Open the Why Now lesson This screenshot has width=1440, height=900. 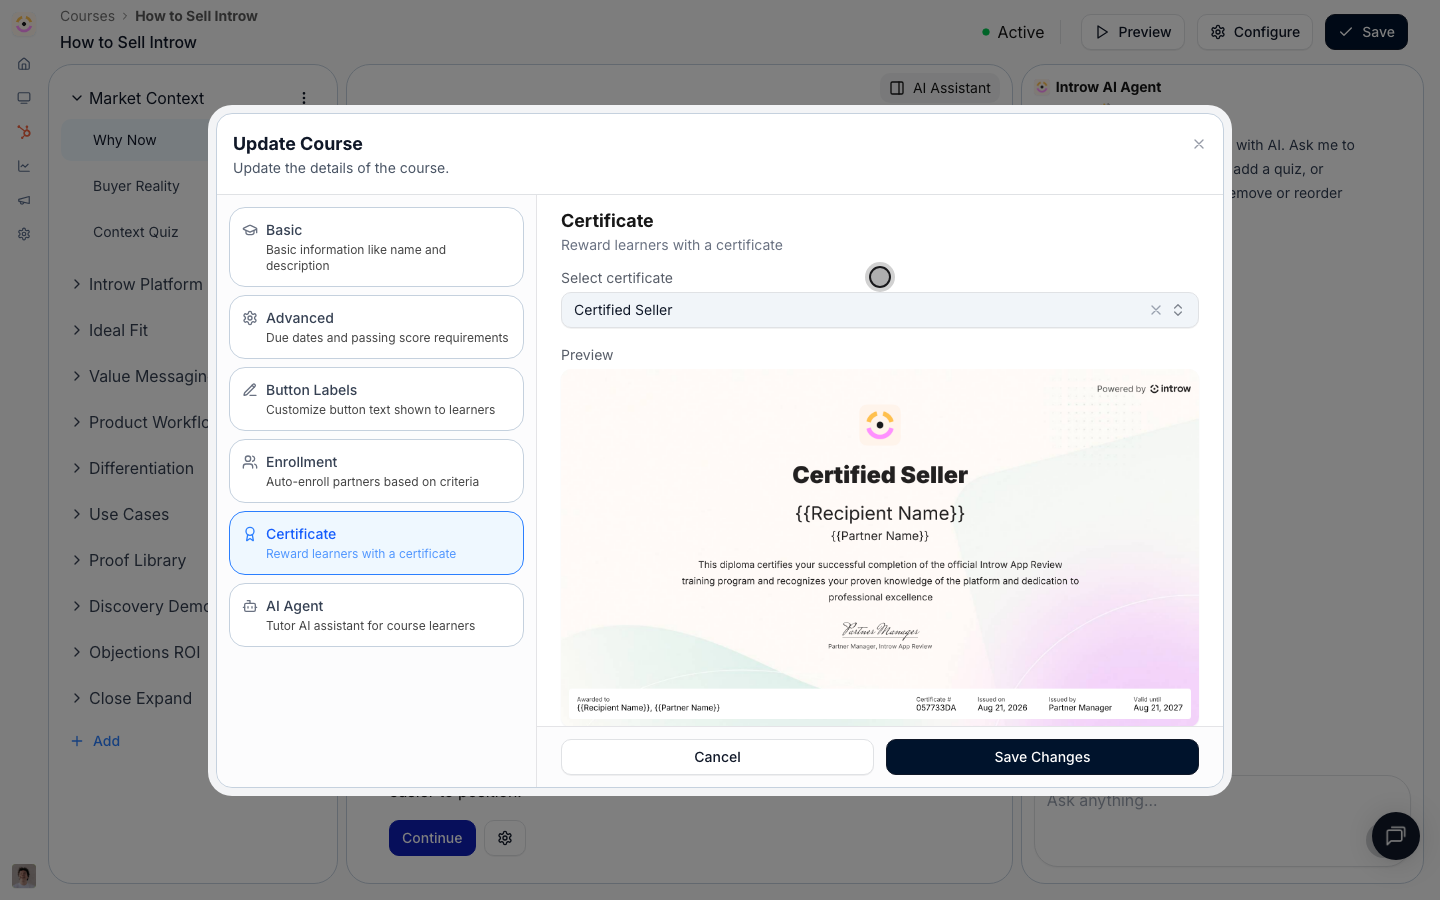pyautogui.click(x=136, y=140)
